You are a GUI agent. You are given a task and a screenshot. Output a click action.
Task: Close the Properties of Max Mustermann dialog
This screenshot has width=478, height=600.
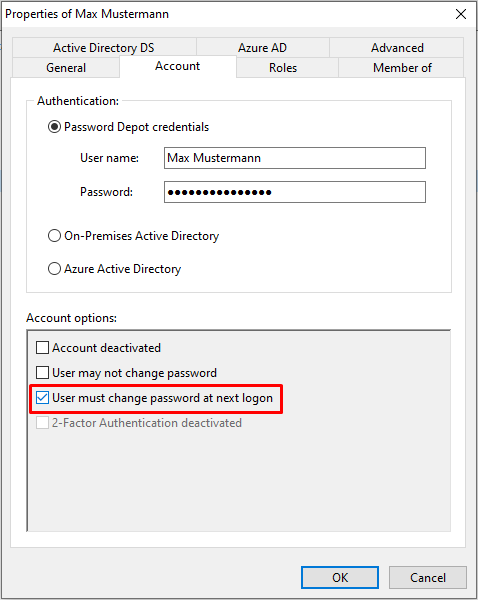coord(461,14)
